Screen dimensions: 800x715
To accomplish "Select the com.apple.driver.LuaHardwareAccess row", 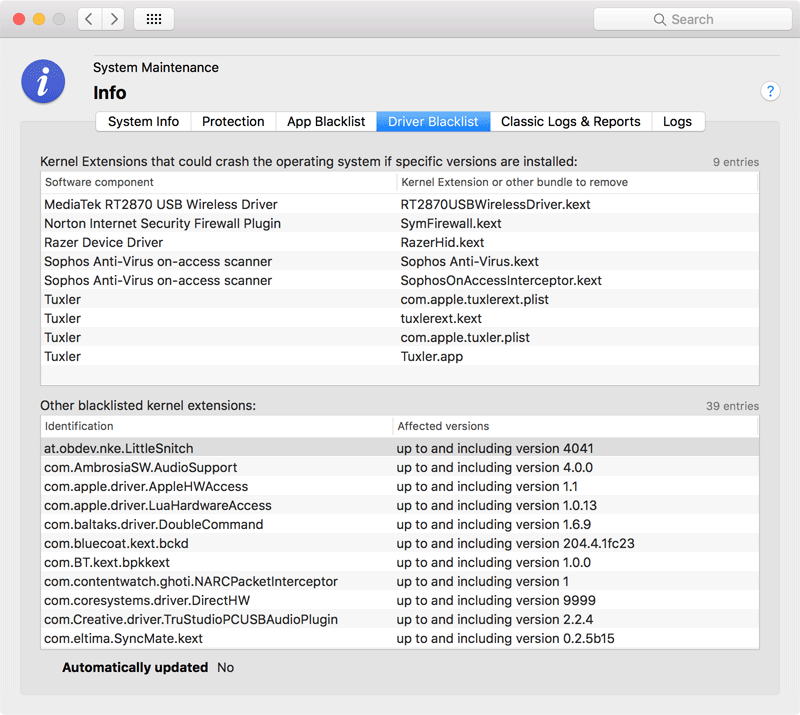I will pyautogui.click(x=399, y=505).
